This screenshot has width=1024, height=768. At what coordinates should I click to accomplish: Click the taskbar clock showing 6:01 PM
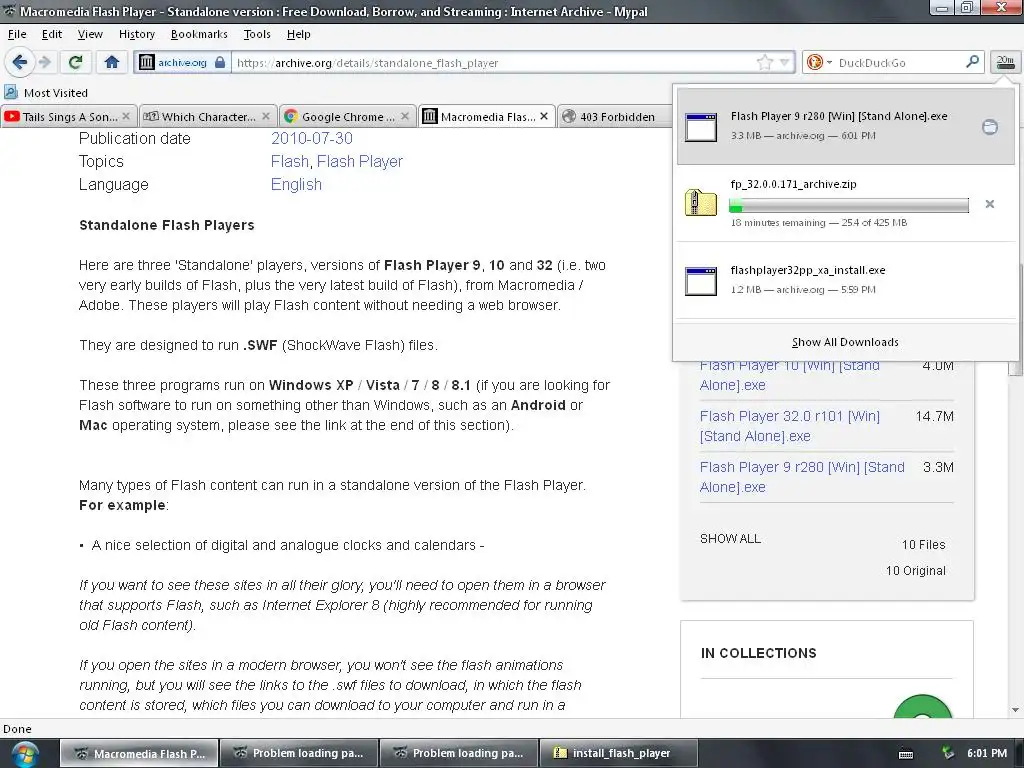[x=987, y=753]
